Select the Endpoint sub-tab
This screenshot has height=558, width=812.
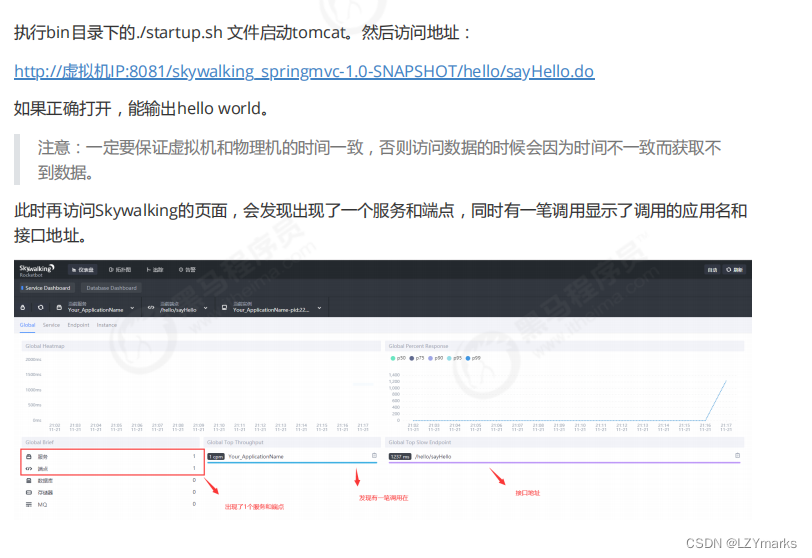coord(78,325)
